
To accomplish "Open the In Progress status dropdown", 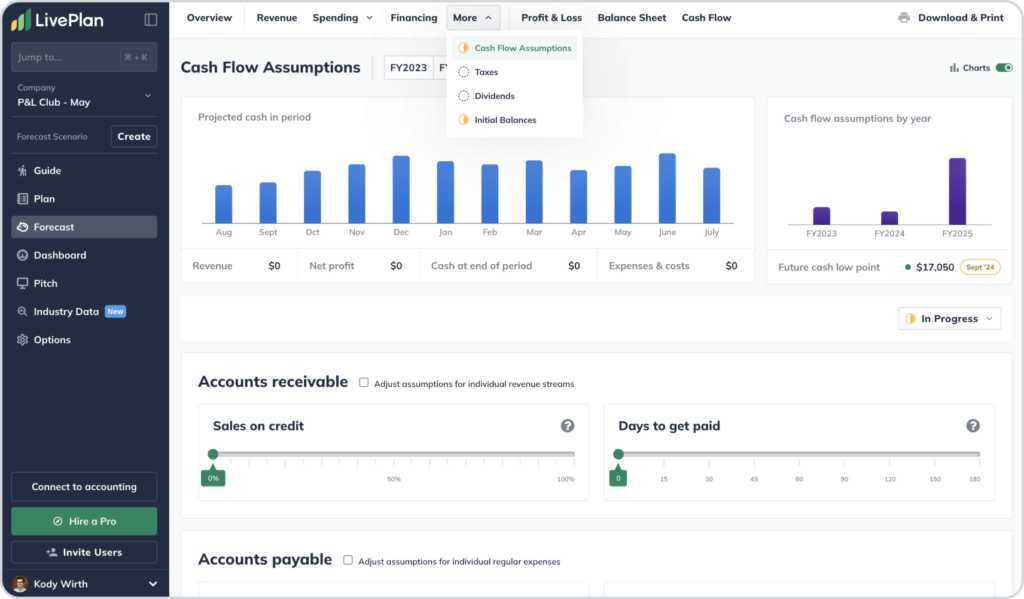I will click(x=948, y=318).
